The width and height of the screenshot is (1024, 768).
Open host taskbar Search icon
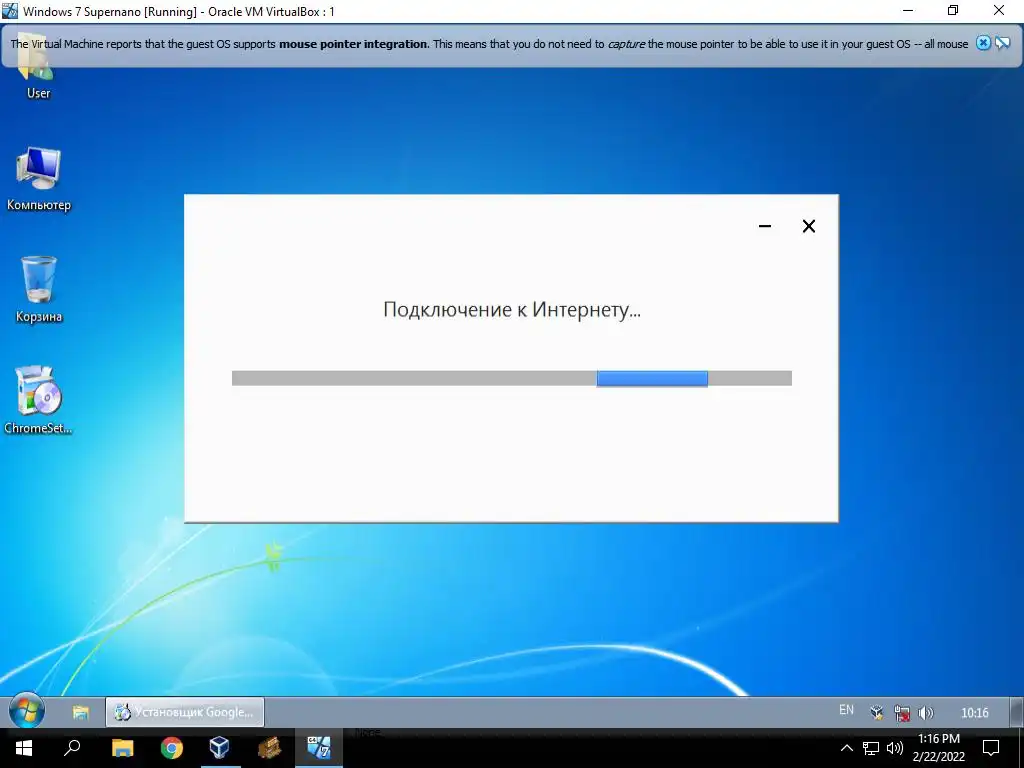pos(72,748)
